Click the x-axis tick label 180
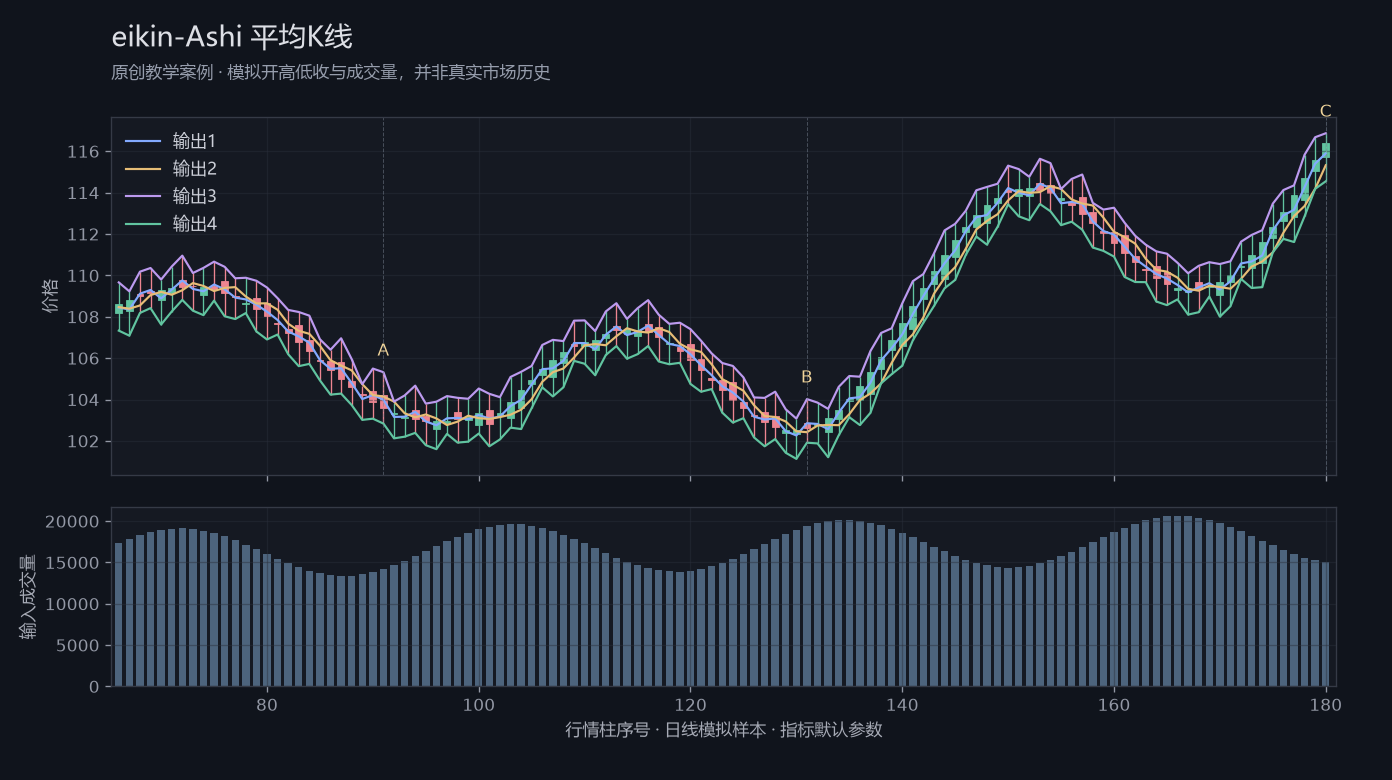Image resolution: width=1392 pixels, height=780 pixels. coord(1326,705)
